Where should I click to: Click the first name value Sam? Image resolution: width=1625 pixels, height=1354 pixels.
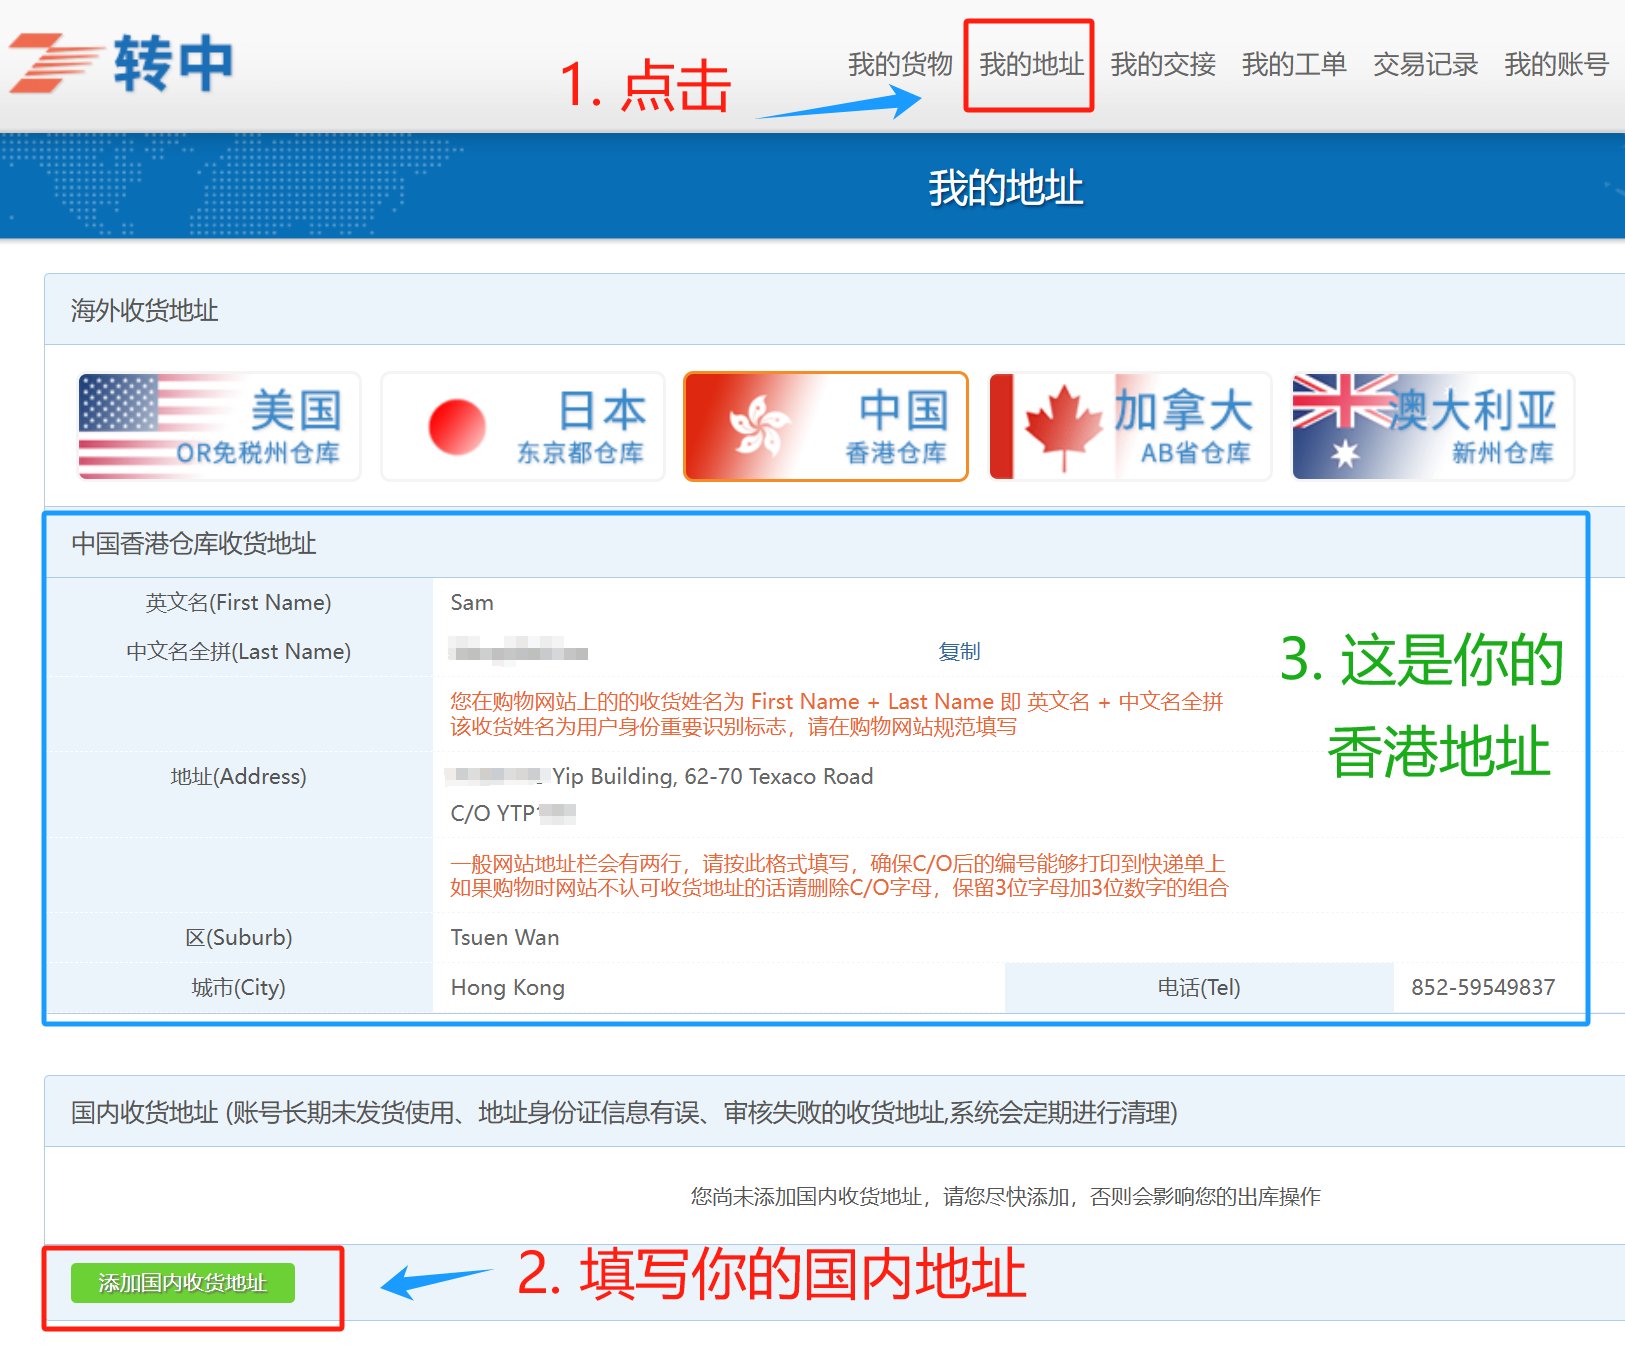(x=472, y=603)
